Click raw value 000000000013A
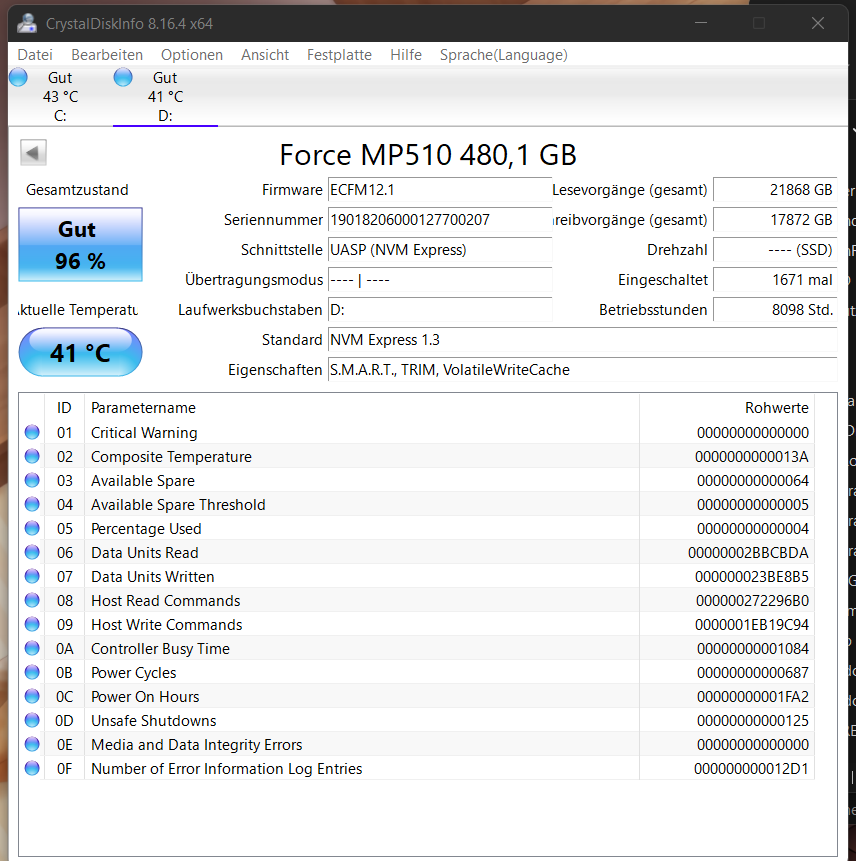The image size is (856, 861). tap(752, 457)
